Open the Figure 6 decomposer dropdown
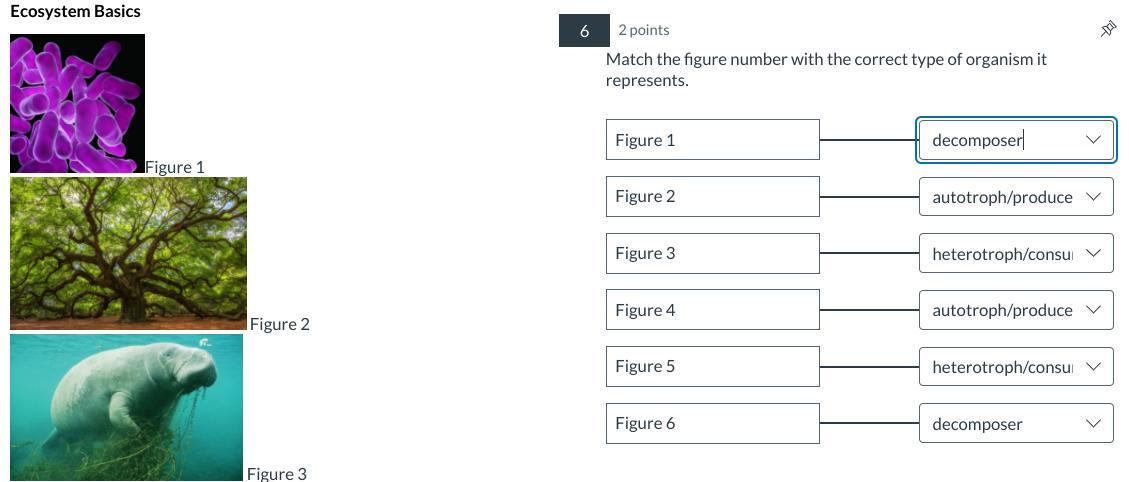 1015,424
